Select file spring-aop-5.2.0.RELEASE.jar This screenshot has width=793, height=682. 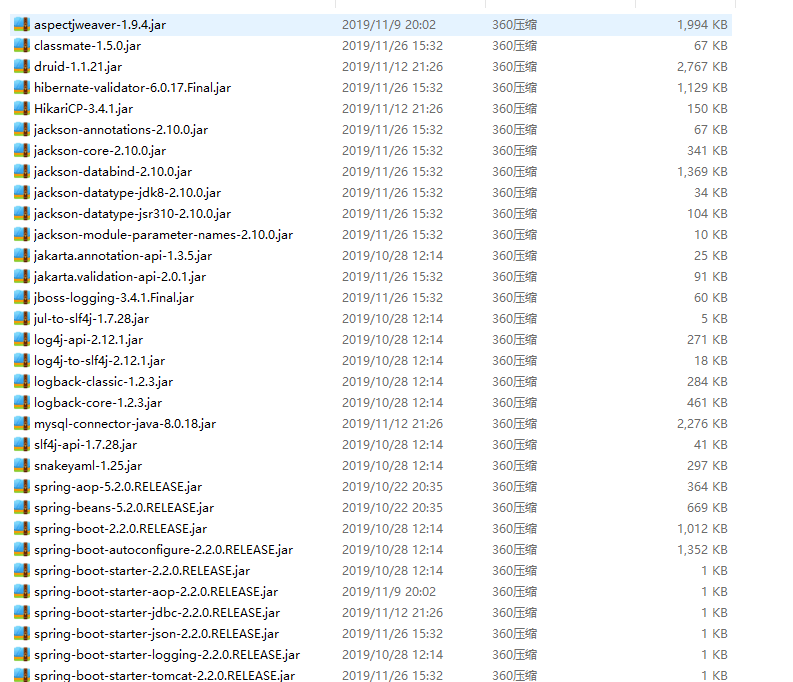click(118, 486)
